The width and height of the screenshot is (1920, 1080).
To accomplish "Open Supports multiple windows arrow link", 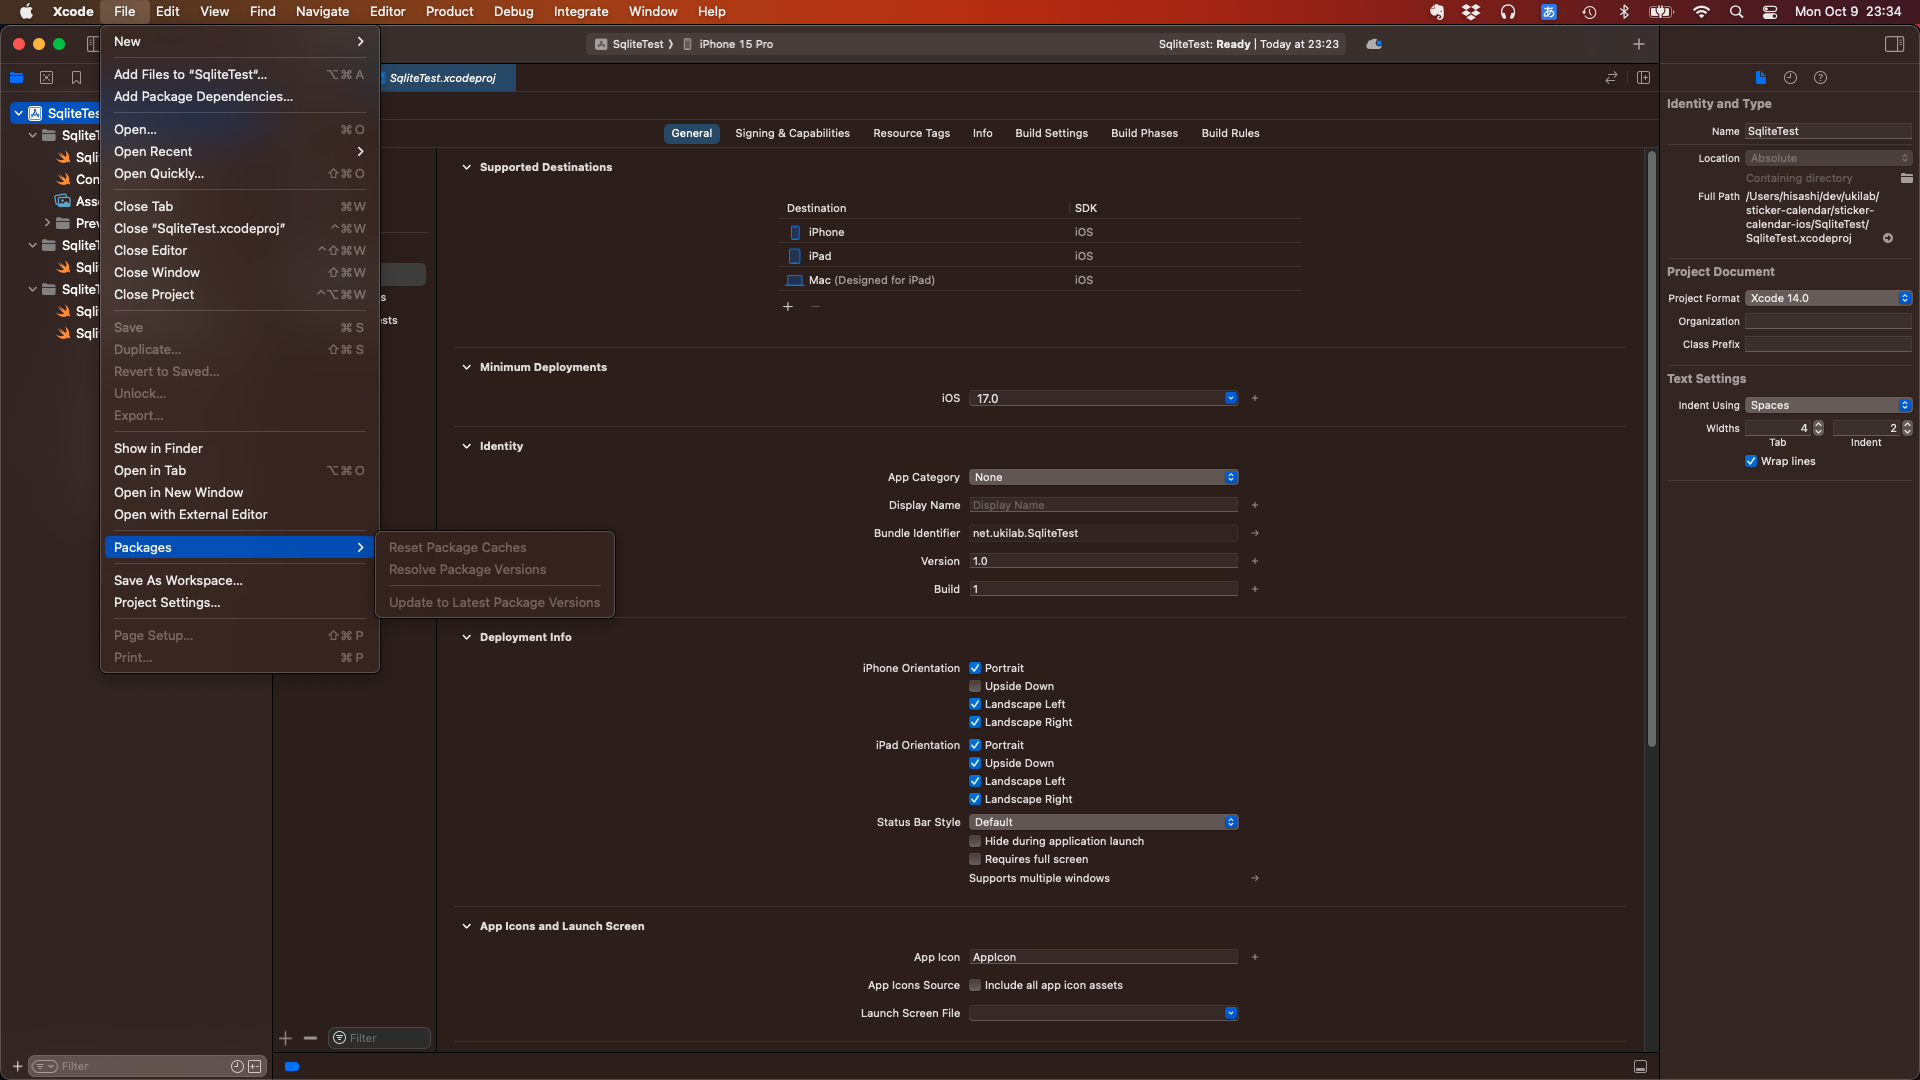I will (x=1255, y=878).
